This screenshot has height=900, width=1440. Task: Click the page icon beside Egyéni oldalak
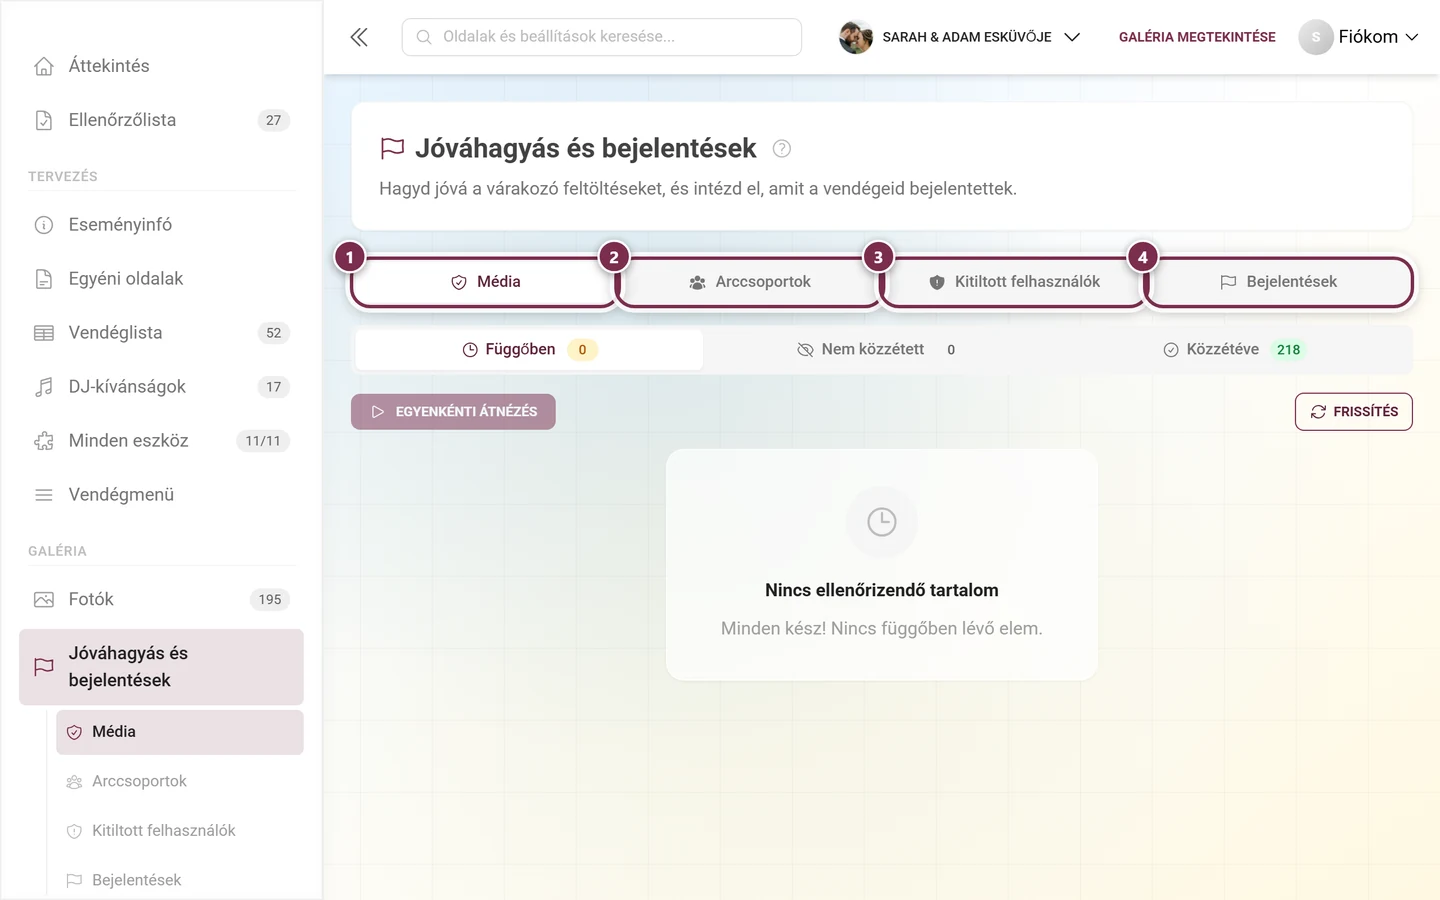click(x=44, y=279)
